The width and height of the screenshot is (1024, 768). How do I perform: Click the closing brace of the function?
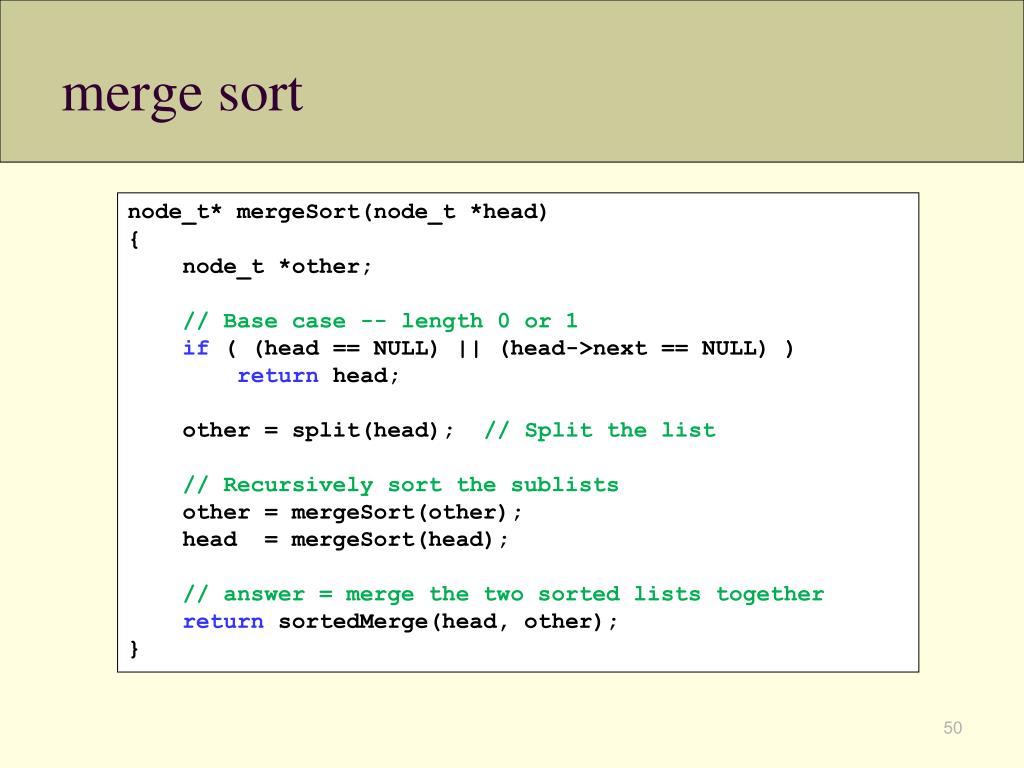tap(134, 649)
